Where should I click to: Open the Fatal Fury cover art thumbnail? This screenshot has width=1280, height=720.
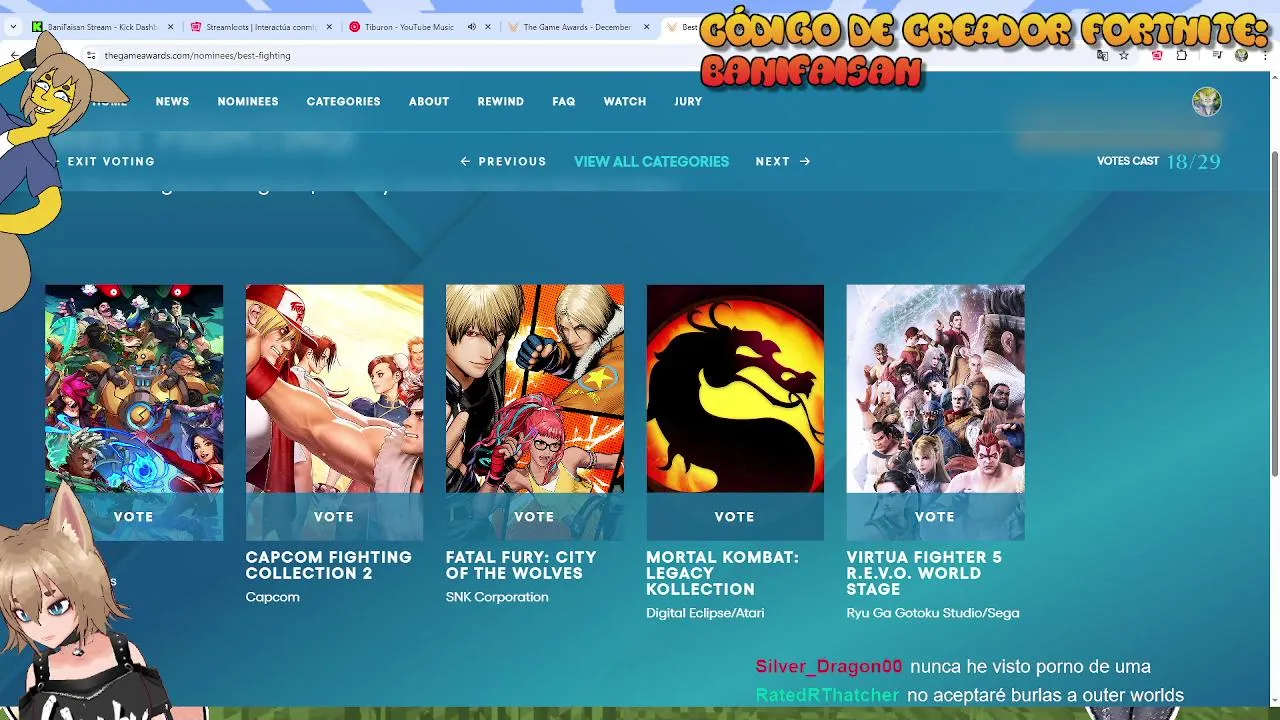point(534,389)
